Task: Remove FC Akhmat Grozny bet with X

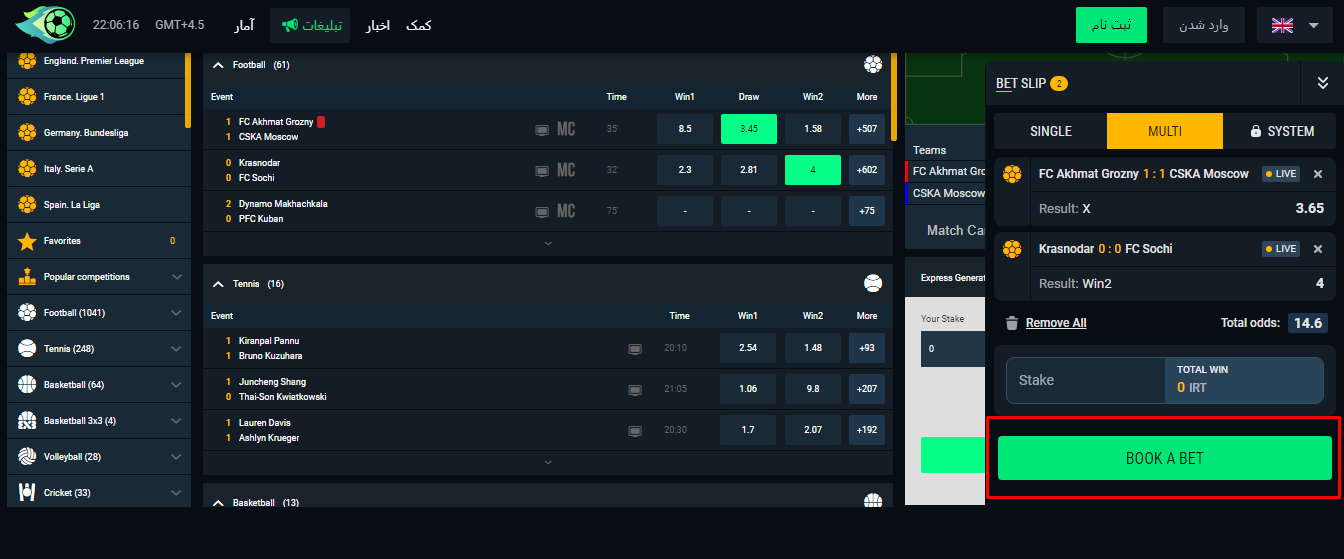Action: coord(1317,174)
